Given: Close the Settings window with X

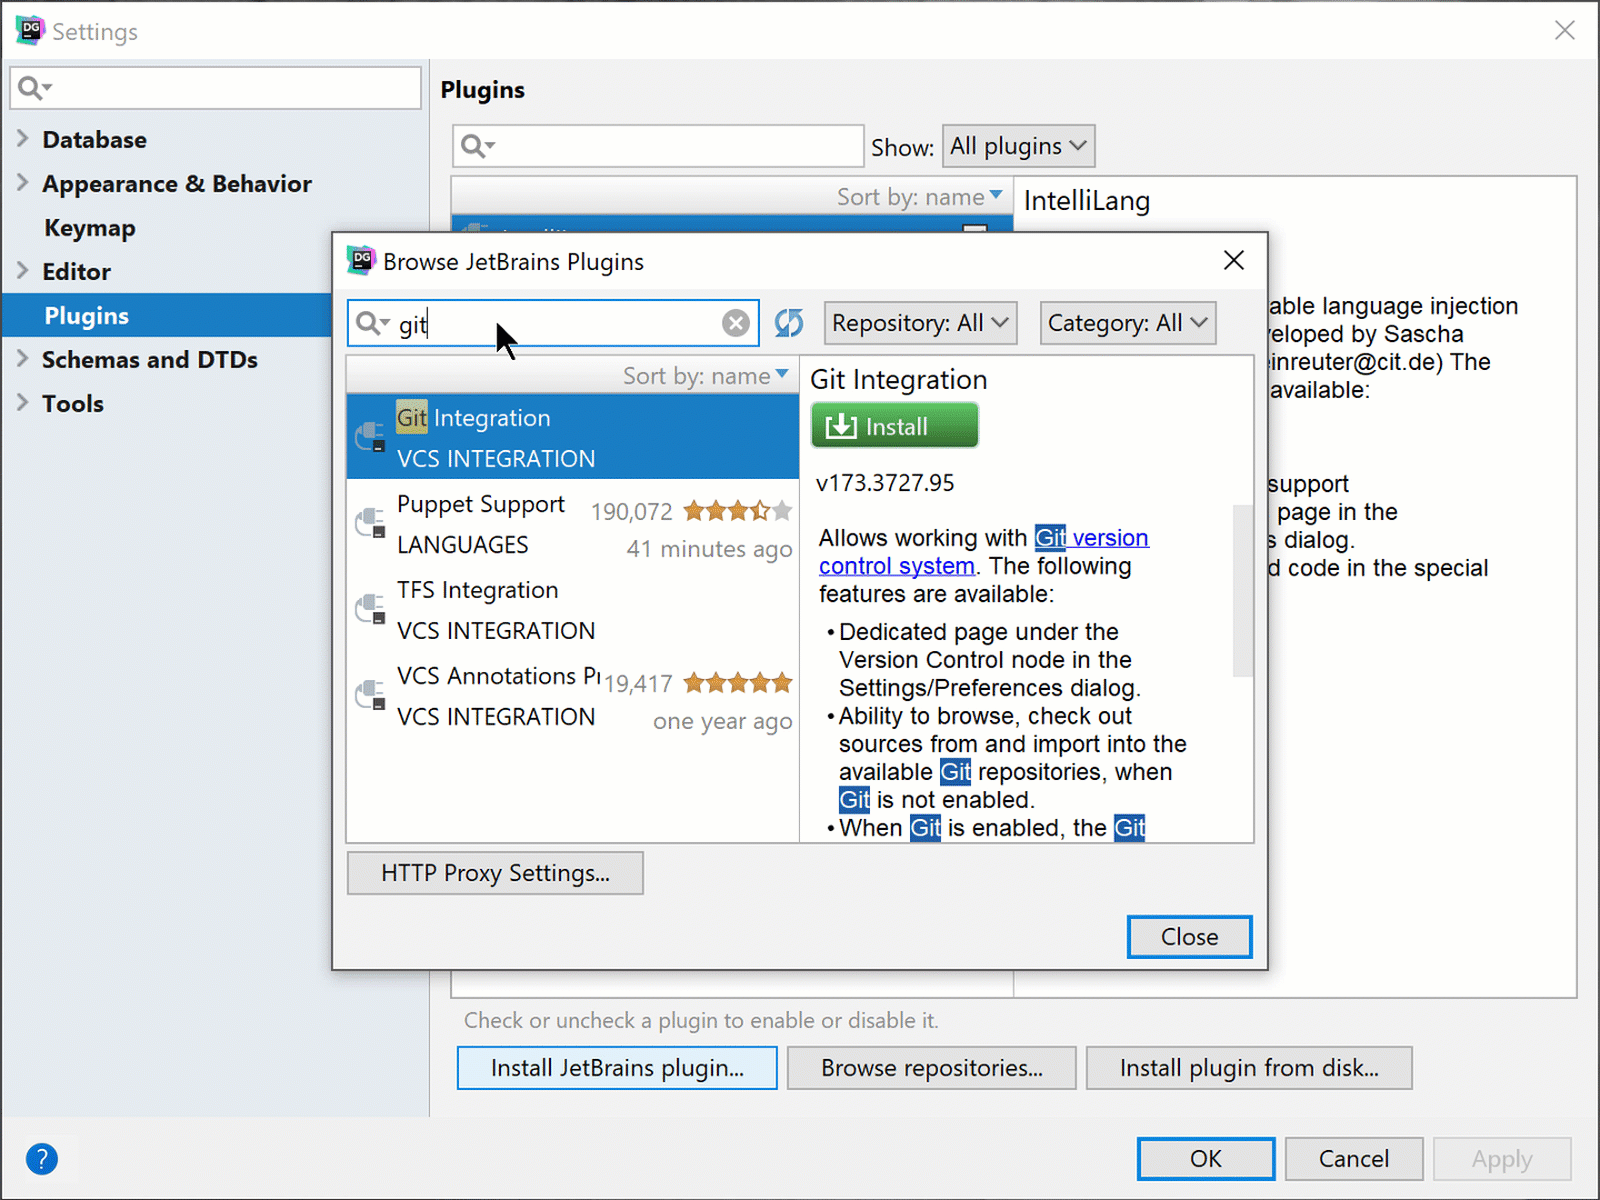Looking at the screenshot, I should click(1565, 30).
